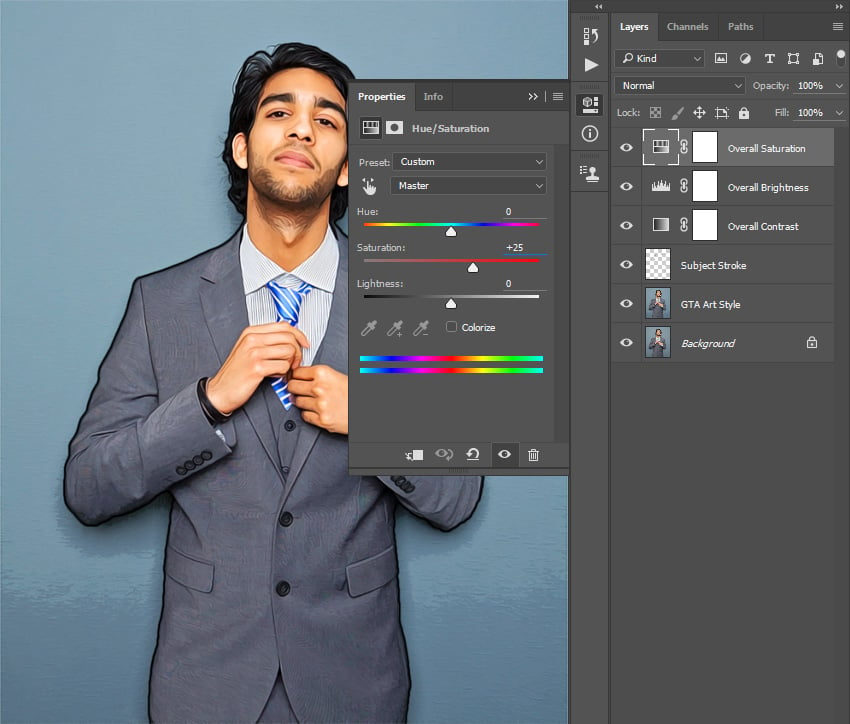
Task: Open the Preset Custom dropdown
Action: coord(469,161)
